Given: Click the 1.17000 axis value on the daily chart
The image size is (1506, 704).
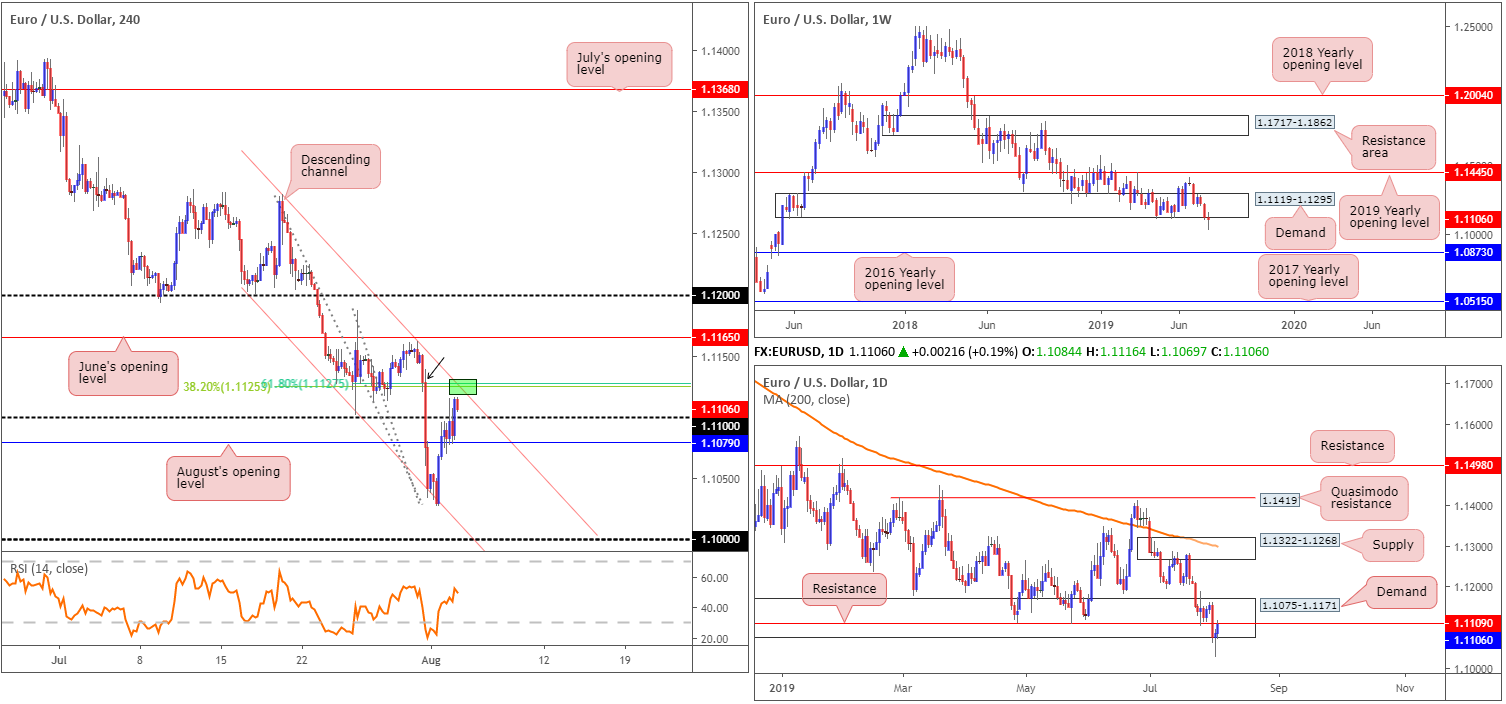Looking at the screenshot, I should pyautogui.click(x=1474, y=384).
